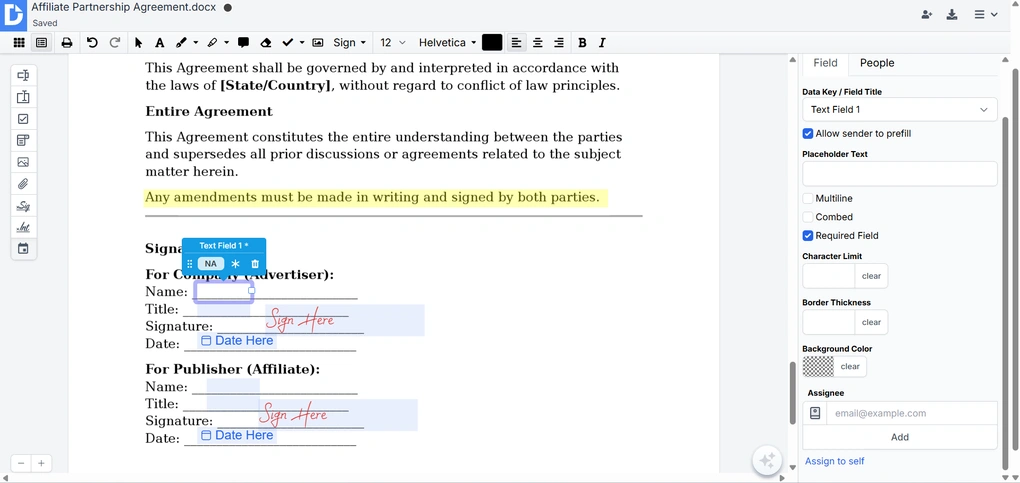Download the document

[x=952, y=14]
